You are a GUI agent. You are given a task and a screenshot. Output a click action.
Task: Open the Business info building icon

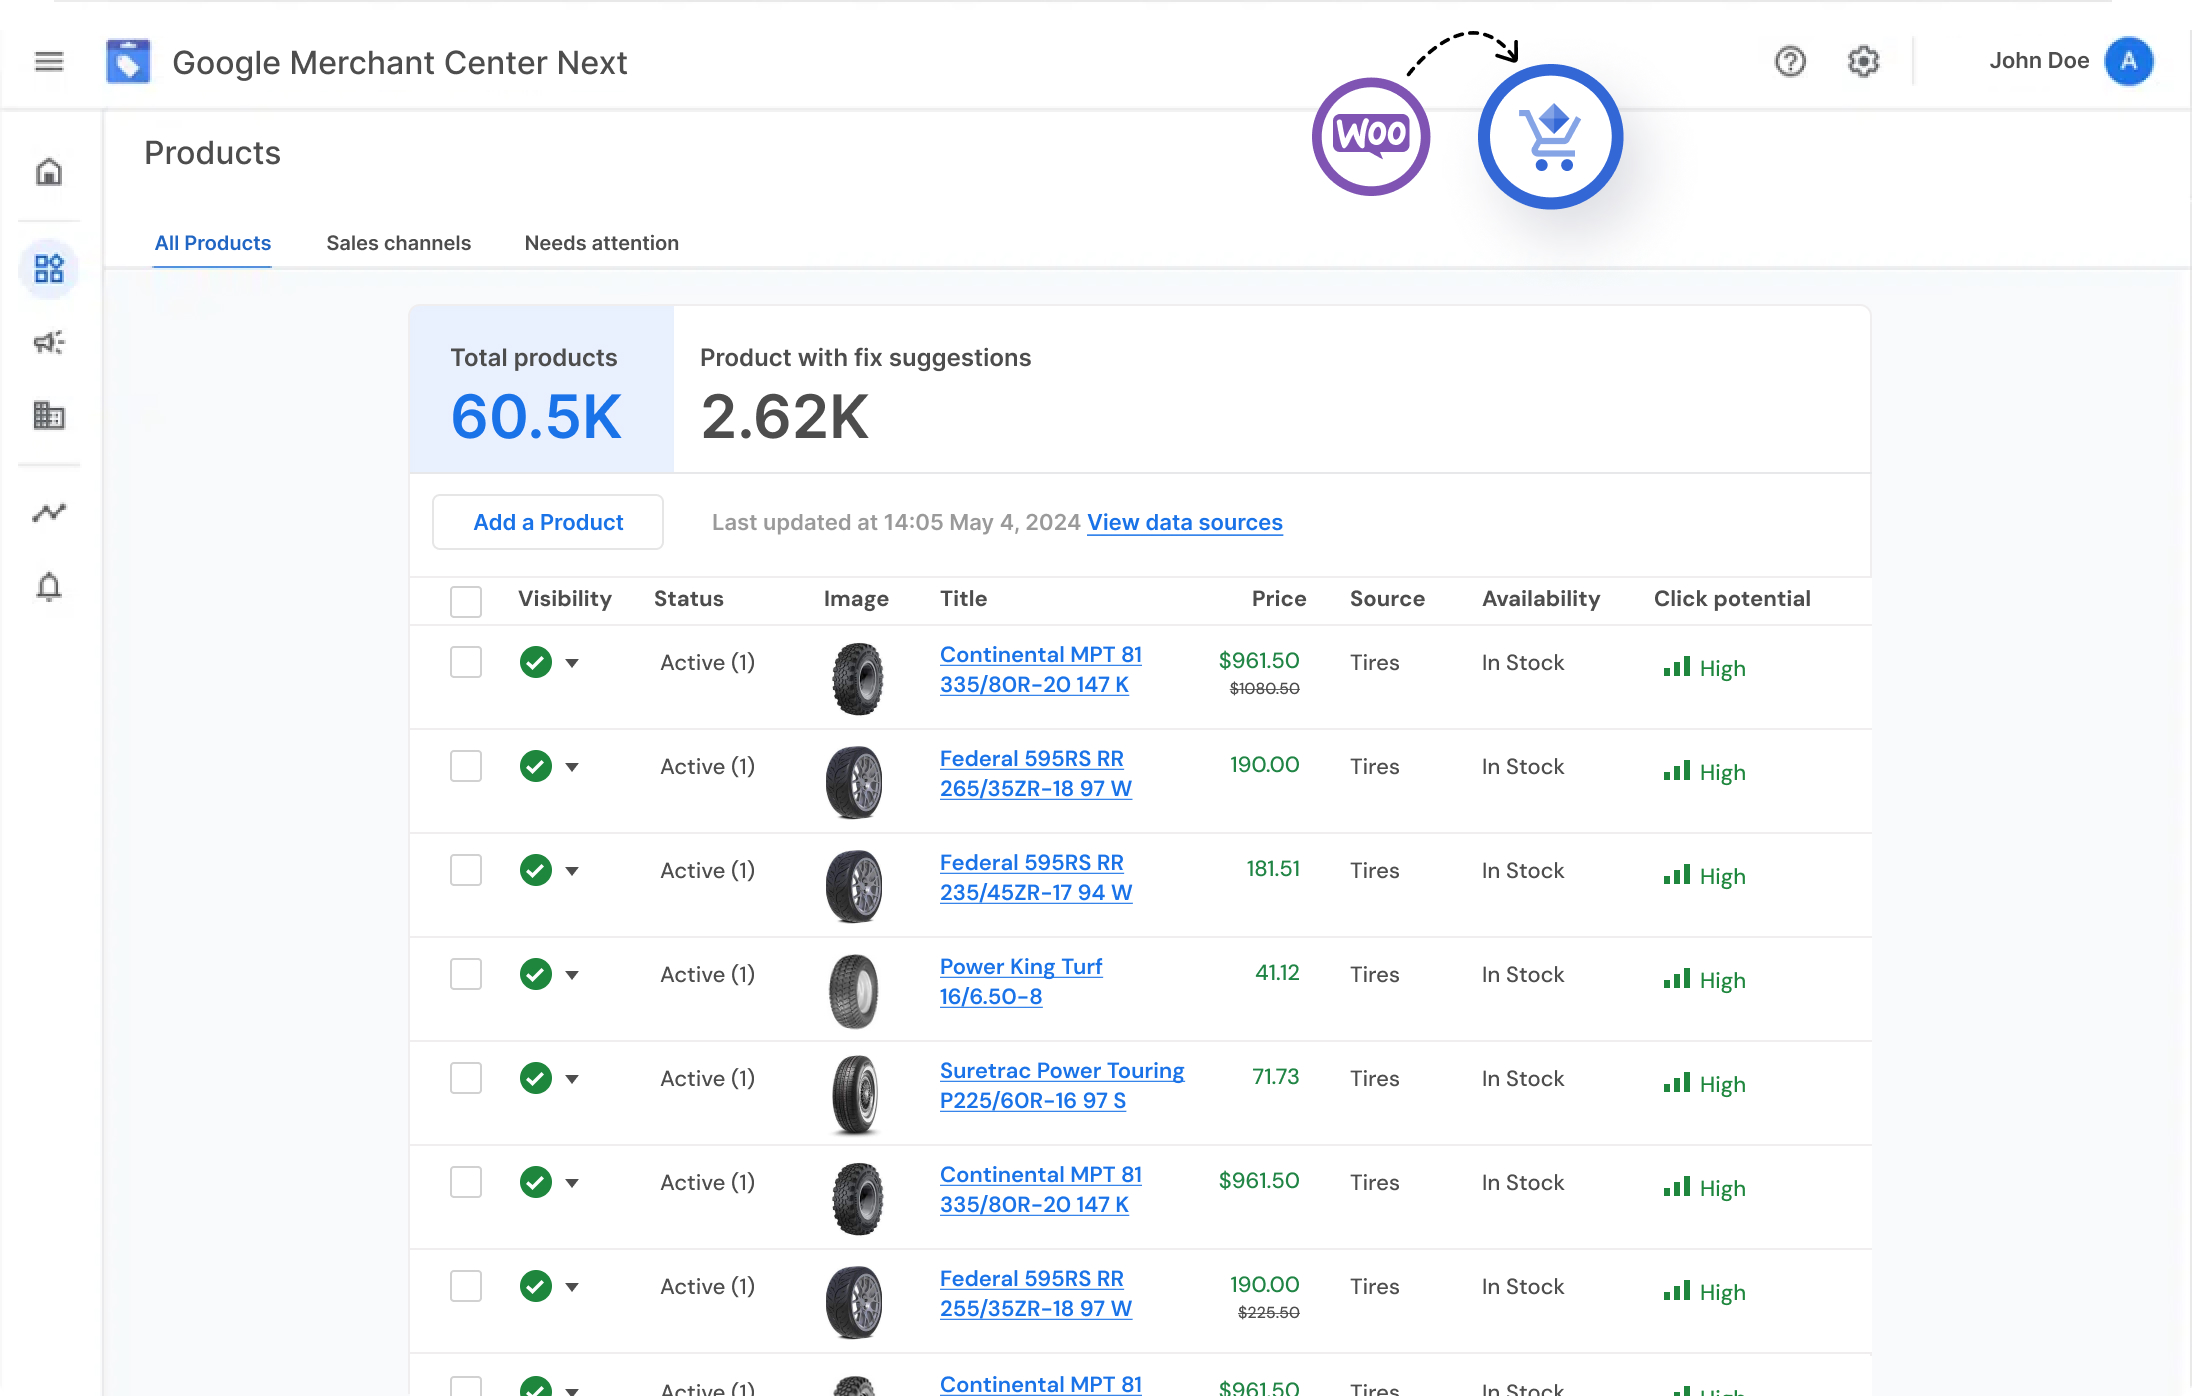[x=49, y=415]
